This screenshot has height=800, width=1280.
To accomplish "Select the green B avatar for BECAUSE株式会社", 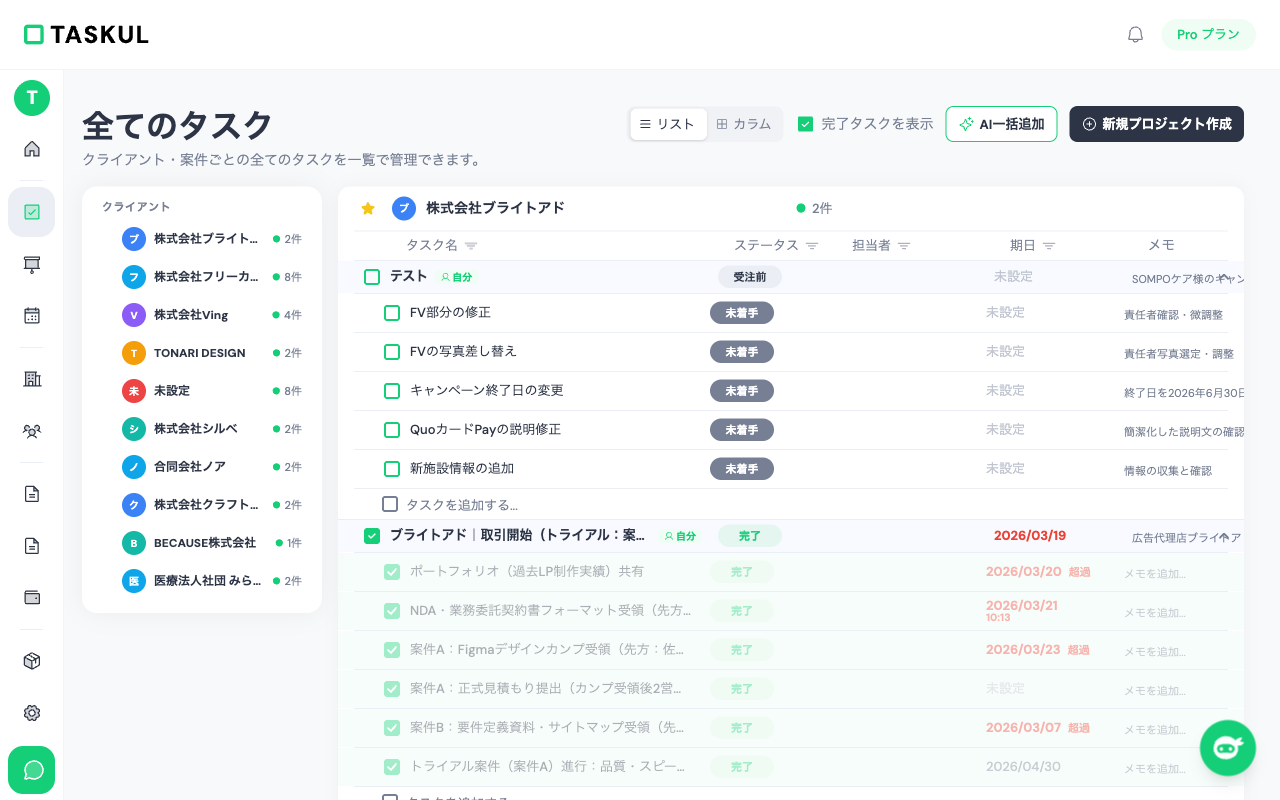I will click(x=134, y=543).
